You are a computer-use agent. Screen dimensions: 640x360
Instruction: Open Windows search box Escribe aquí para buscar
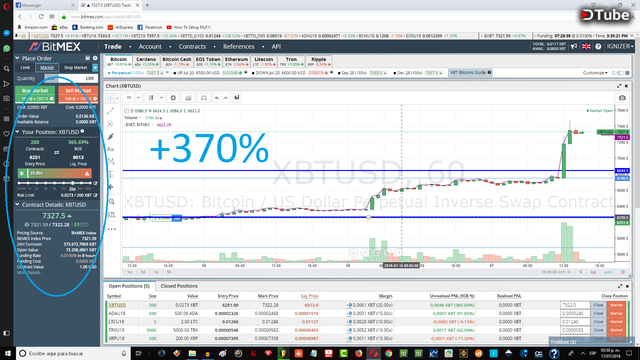pos(73,353)
